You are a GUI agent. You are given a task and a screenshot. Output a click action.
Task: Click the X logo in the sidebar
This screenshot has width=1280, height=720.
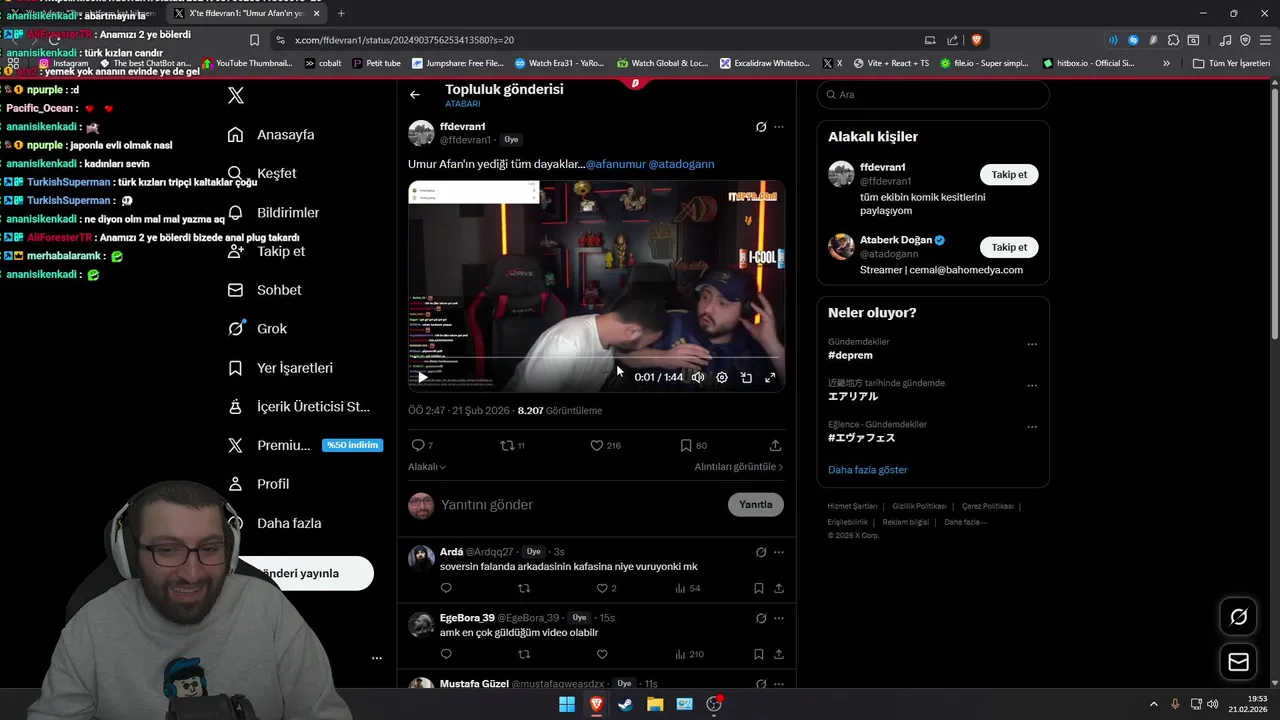tap(236, 96)
